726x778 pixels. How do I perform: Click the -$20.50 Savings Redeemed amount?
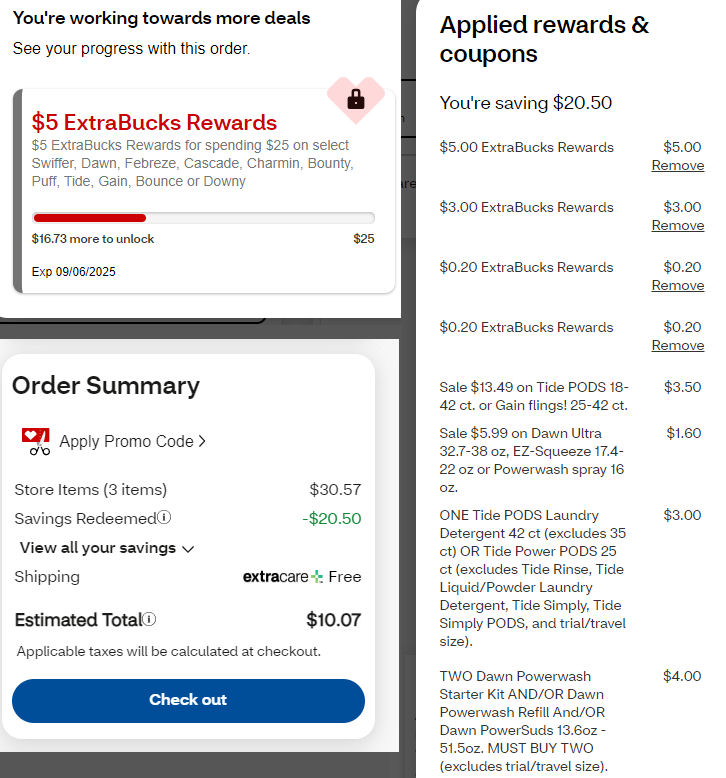[x=331, y=518]
